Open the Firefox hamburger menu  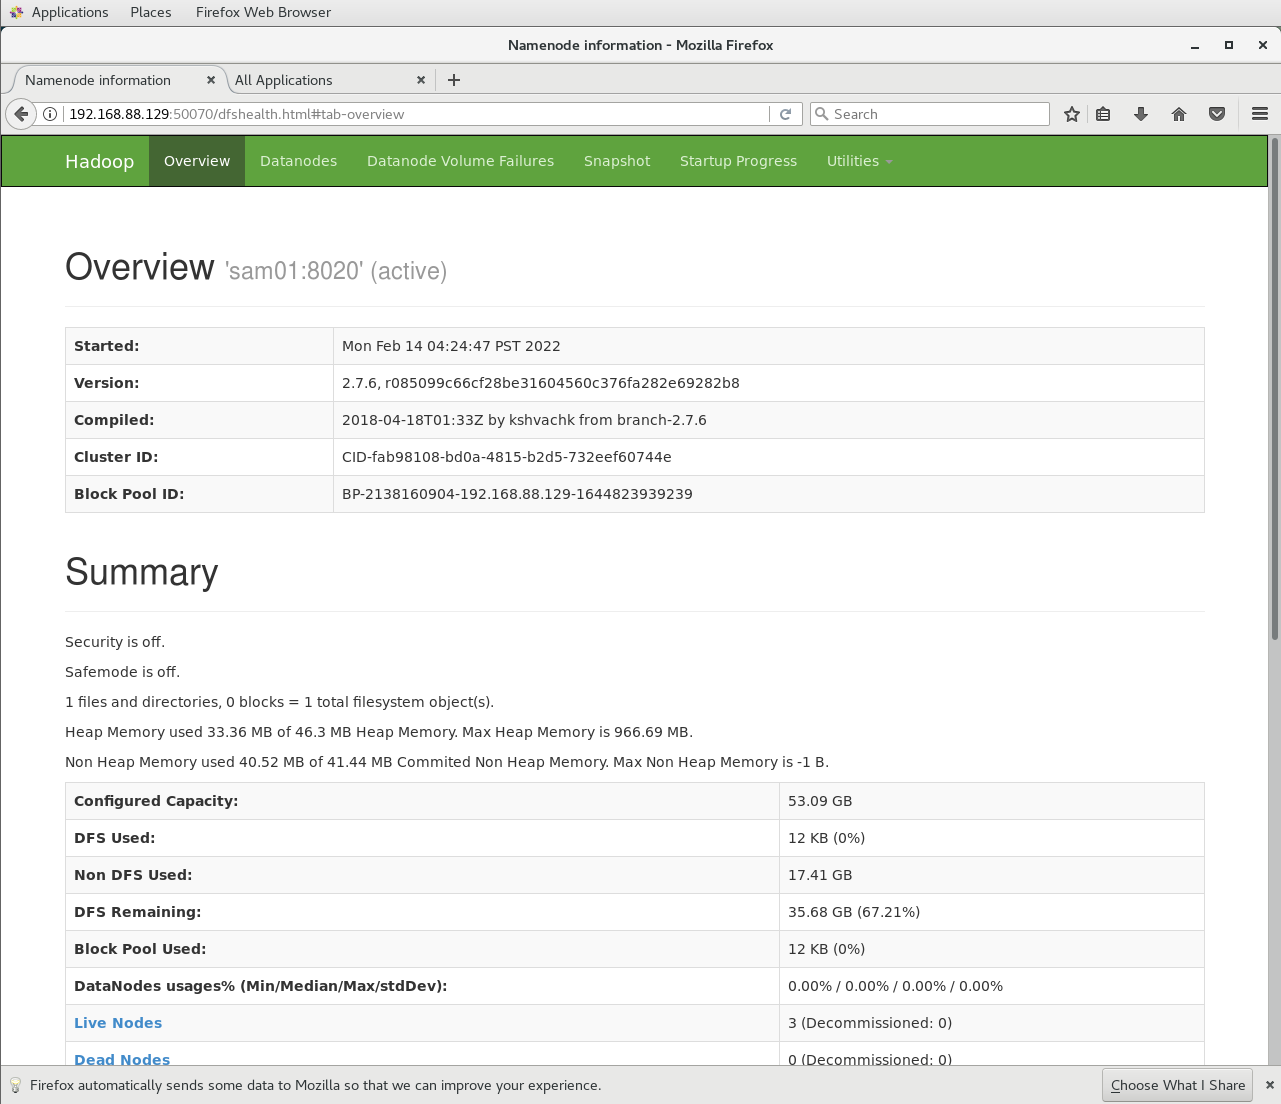[1260, 114]
